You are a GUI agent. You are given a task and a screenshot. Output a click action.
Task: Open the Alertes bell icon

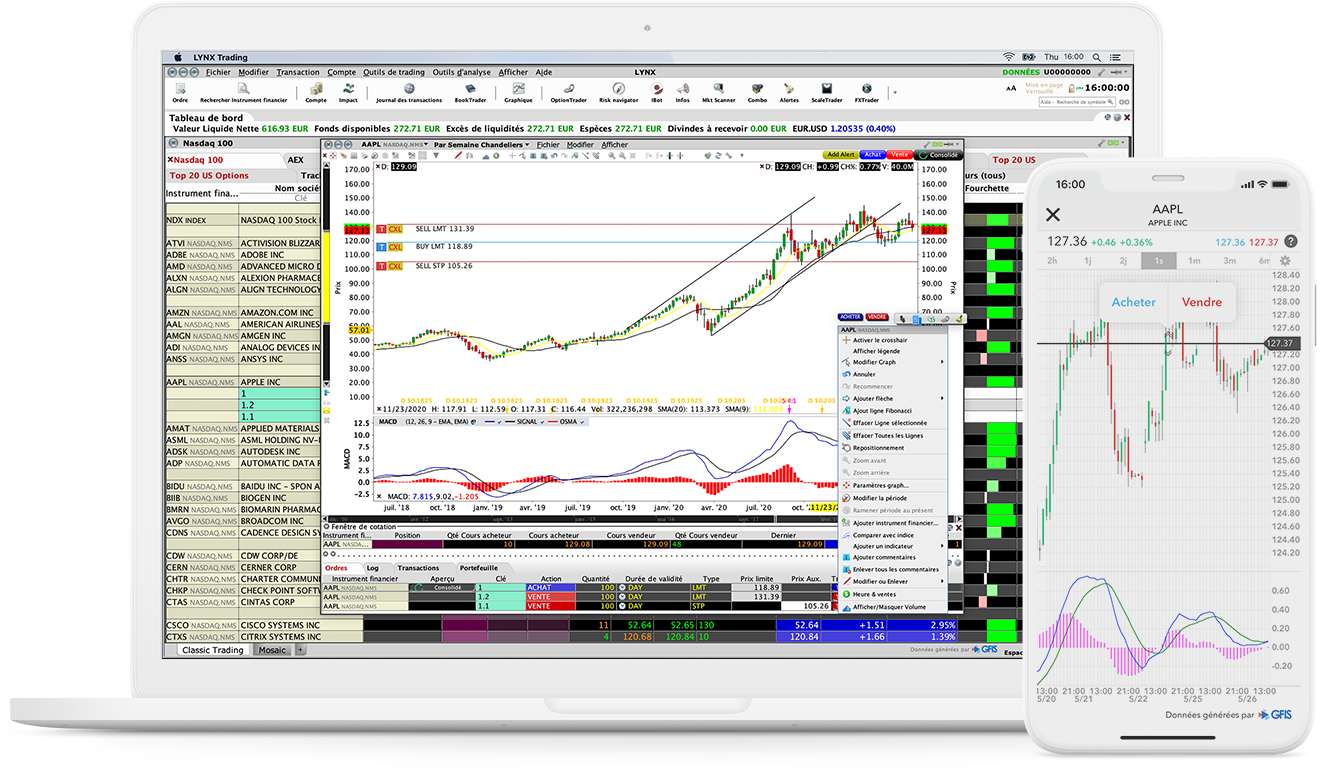(790, 93)
